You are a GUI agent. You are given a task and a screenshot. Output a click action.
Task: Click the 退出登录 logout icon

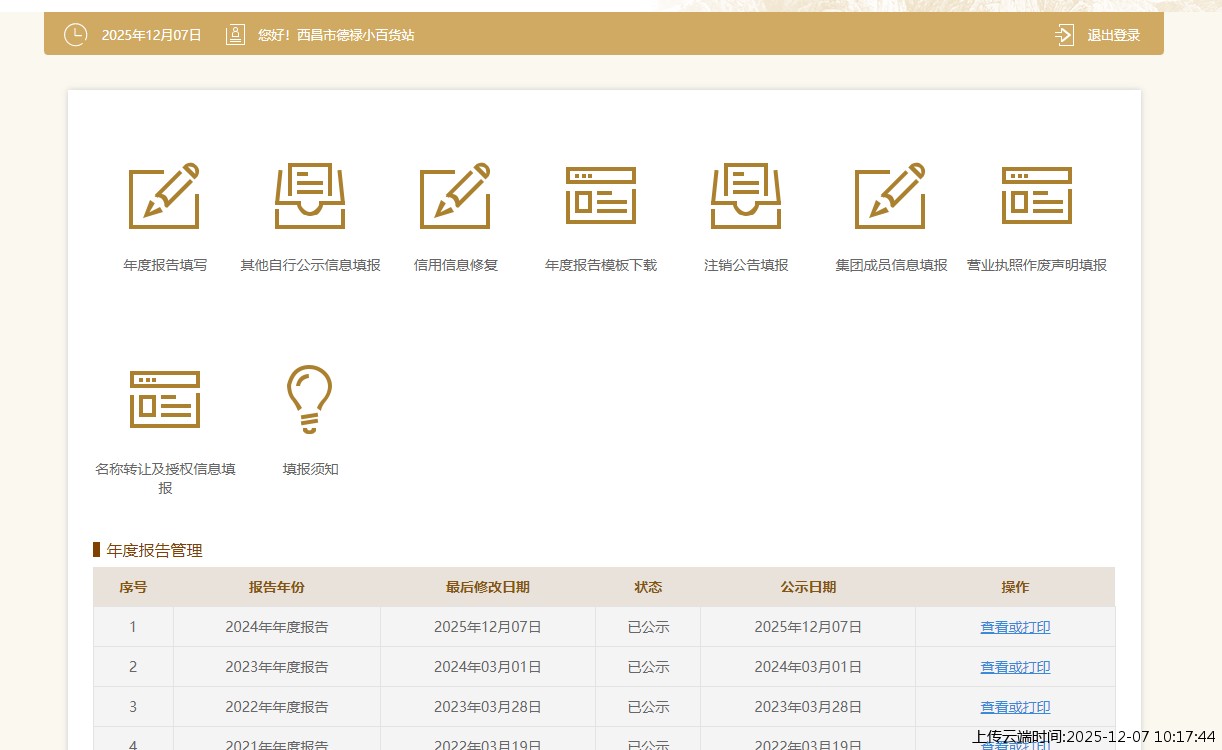[x=1064, y=35]
